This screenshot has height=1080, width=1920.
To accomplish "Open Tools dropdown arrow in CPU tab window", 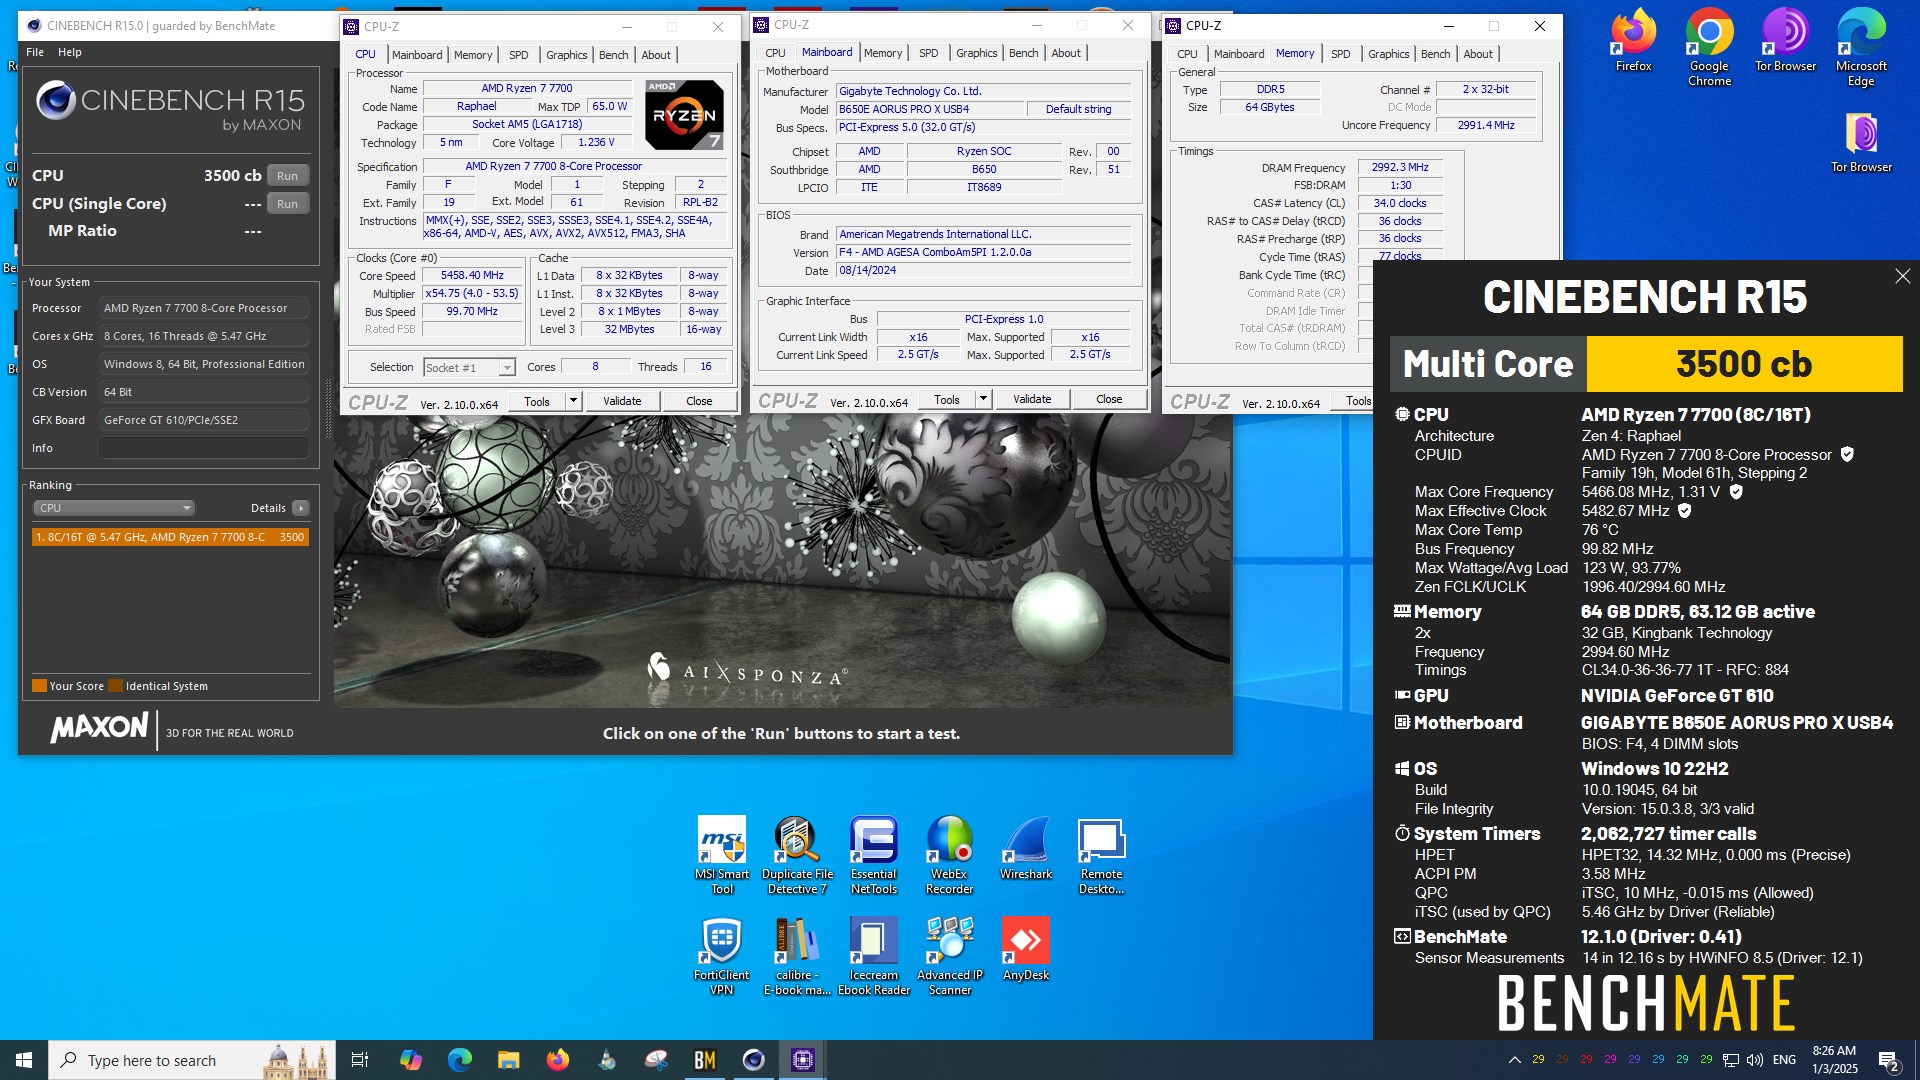I will click(574, 401).
